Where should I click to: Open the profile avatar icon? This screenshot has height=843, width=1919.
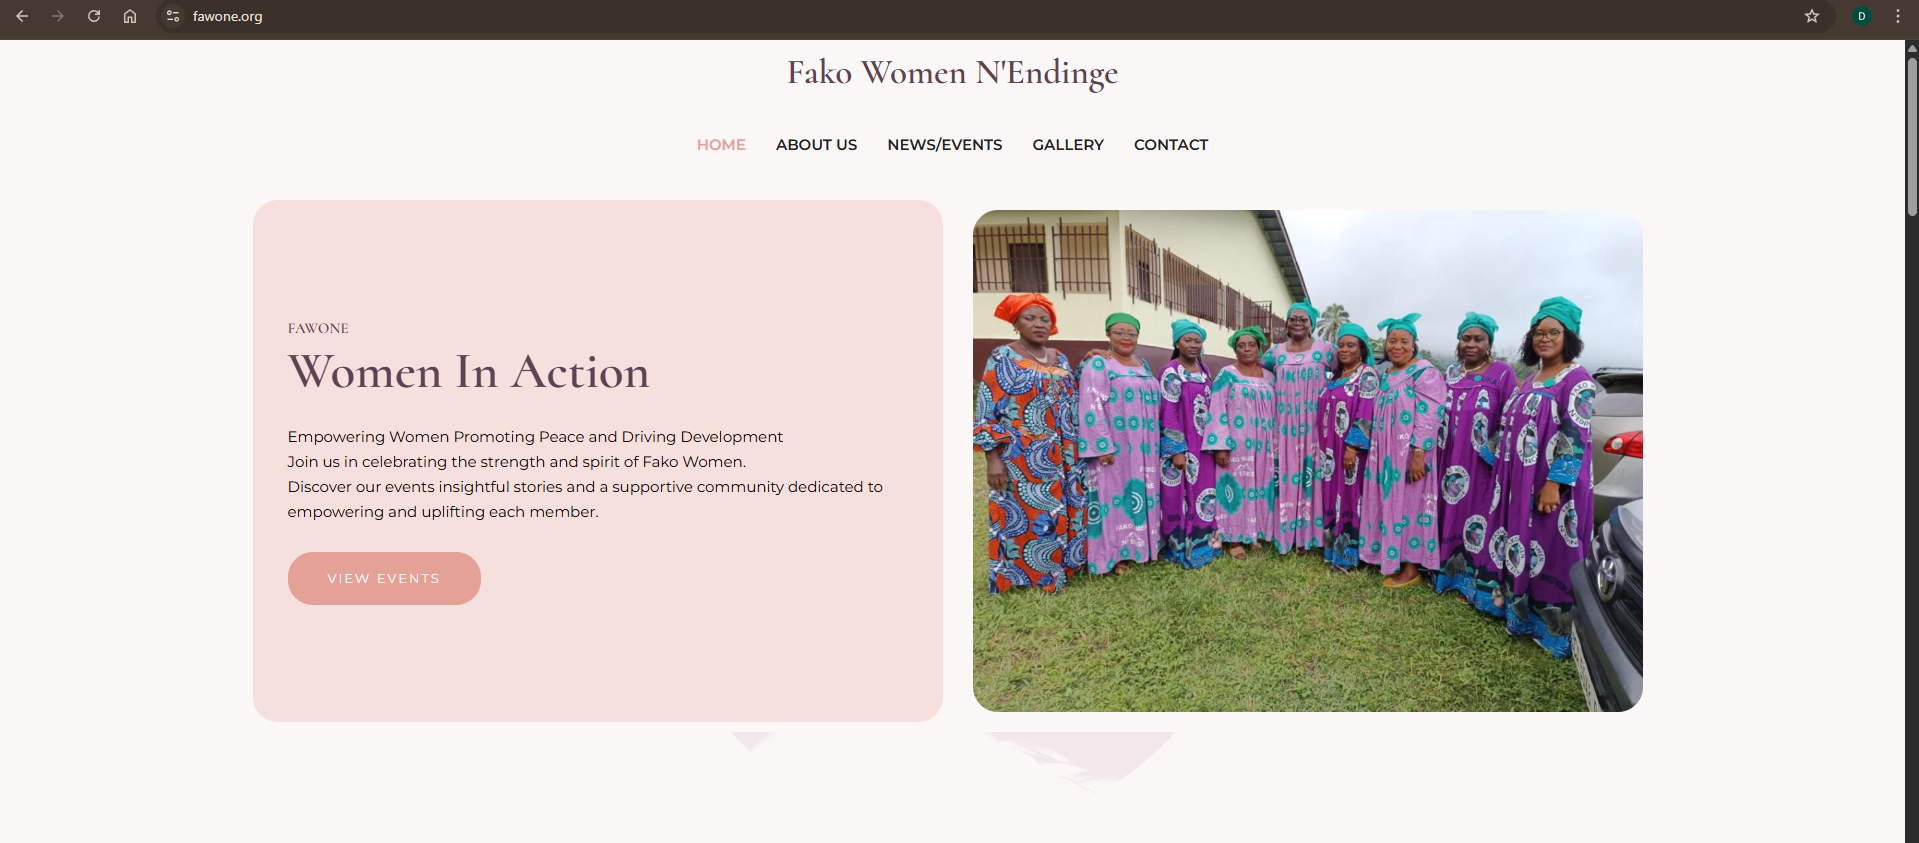coord(1862,16)
